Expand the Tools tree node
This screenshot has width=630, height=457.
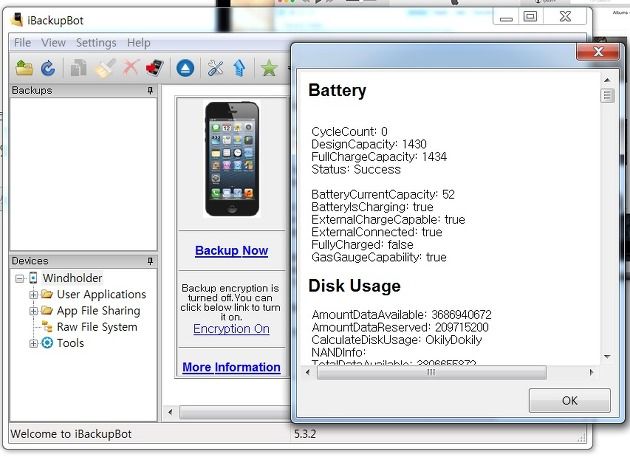click(x=34, y=343)
